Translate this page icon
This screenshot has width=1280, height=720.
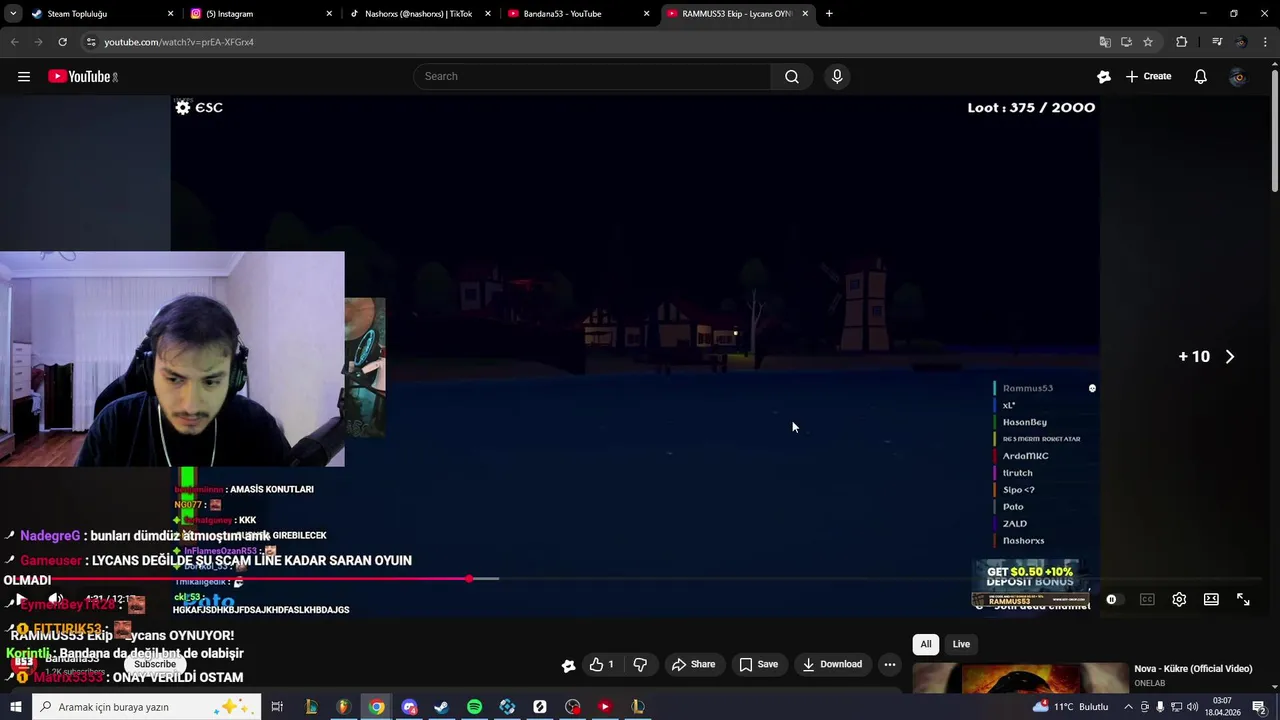pos(1104,42)
